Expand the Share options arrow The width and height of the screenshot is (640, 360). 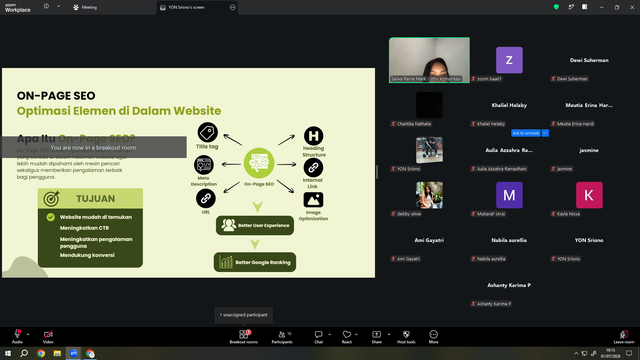(x=389, y=334)
